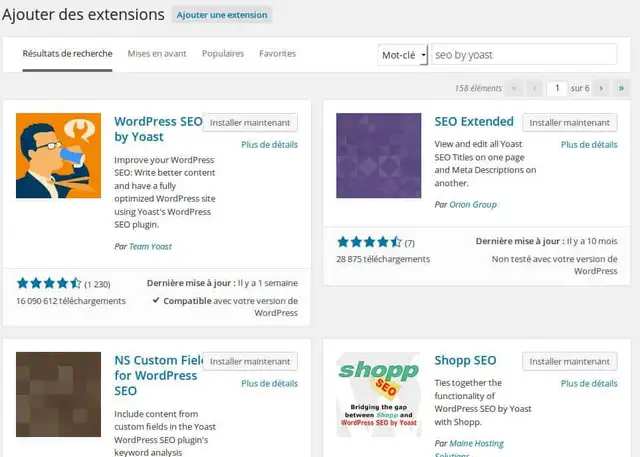The image size is (640, 457).
Task: View Plus de détails for SEO Extended
Action: point(589,144)
